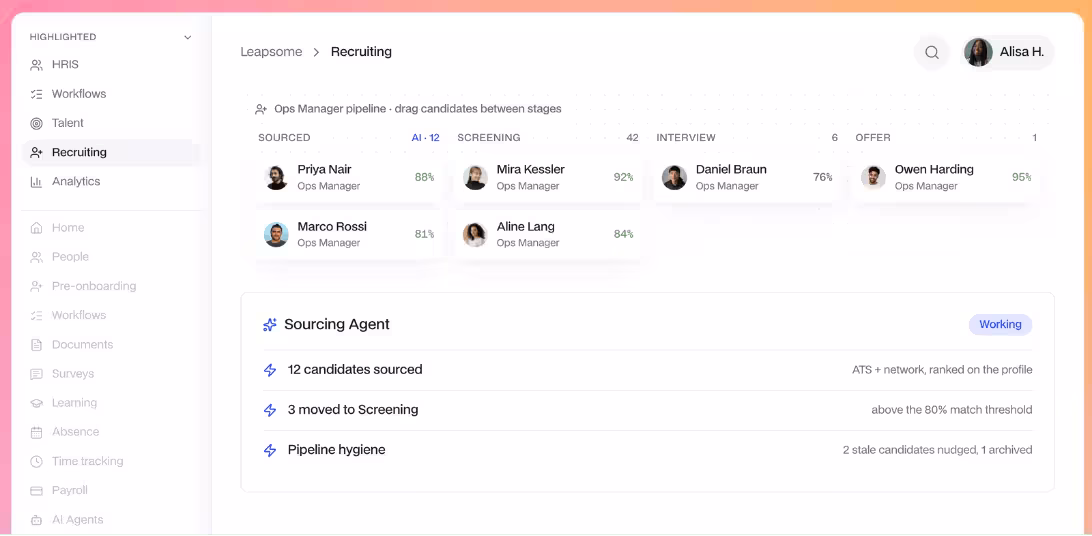This screenshot has width=1092, height=536.
Task: Click Alisa H. avatar photo
Action: (x=978, y=52)
